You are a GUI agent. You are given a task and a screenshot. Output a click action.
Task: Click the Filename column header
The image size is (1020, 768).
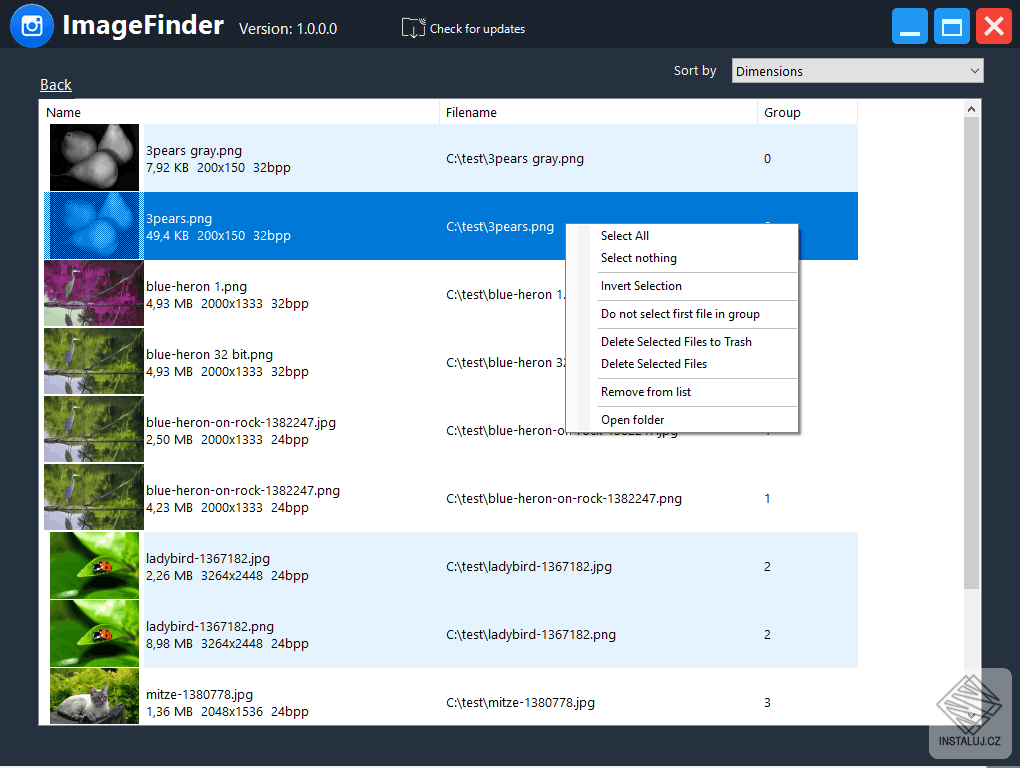coord(598,113)
